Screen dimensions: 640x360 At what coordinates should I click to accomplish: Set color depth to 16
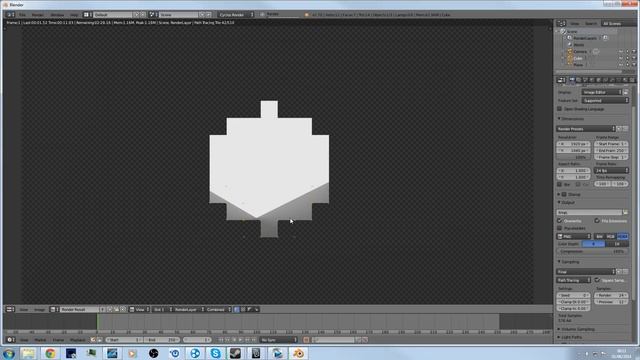617,244
